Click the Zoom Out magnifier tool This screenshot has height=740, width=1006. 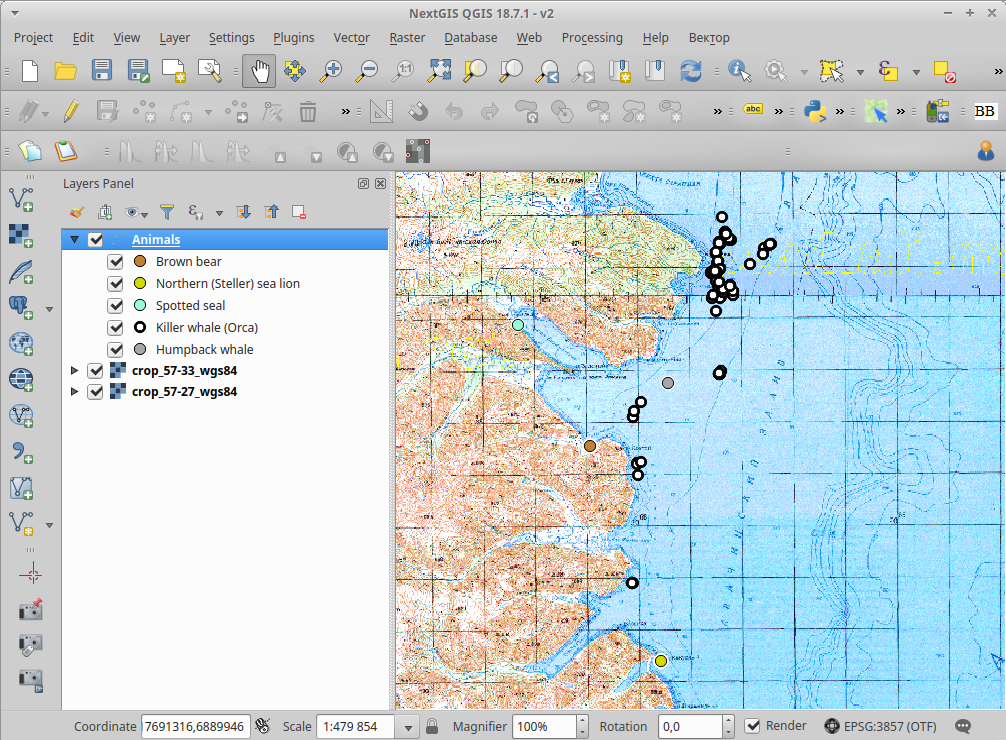(367, 71)
